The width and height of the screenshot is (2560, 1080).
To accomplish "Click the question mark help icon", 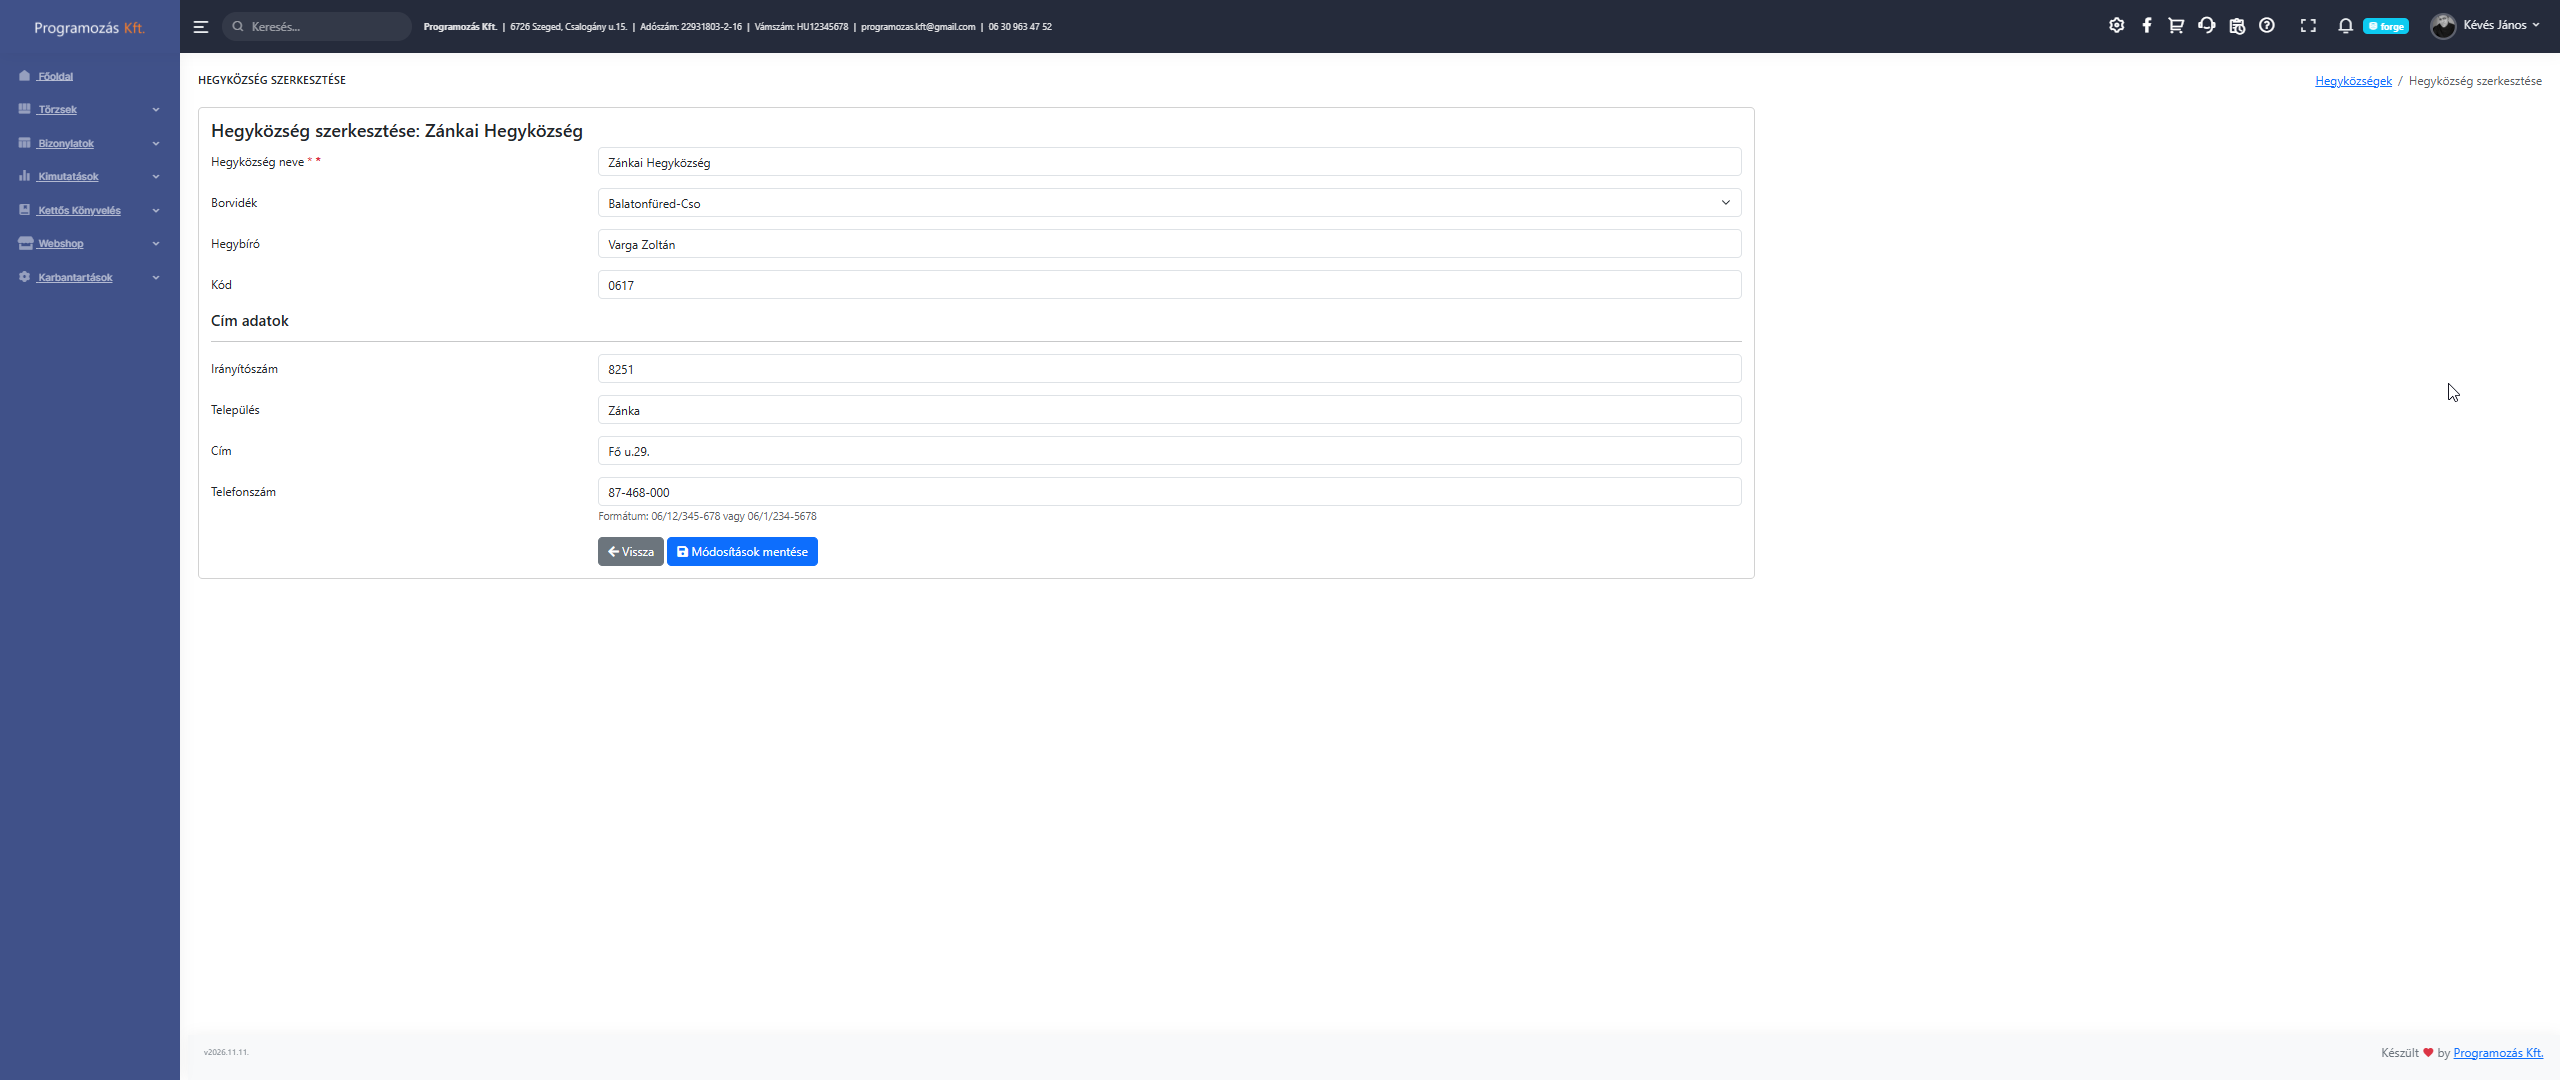I will 2267,26.
